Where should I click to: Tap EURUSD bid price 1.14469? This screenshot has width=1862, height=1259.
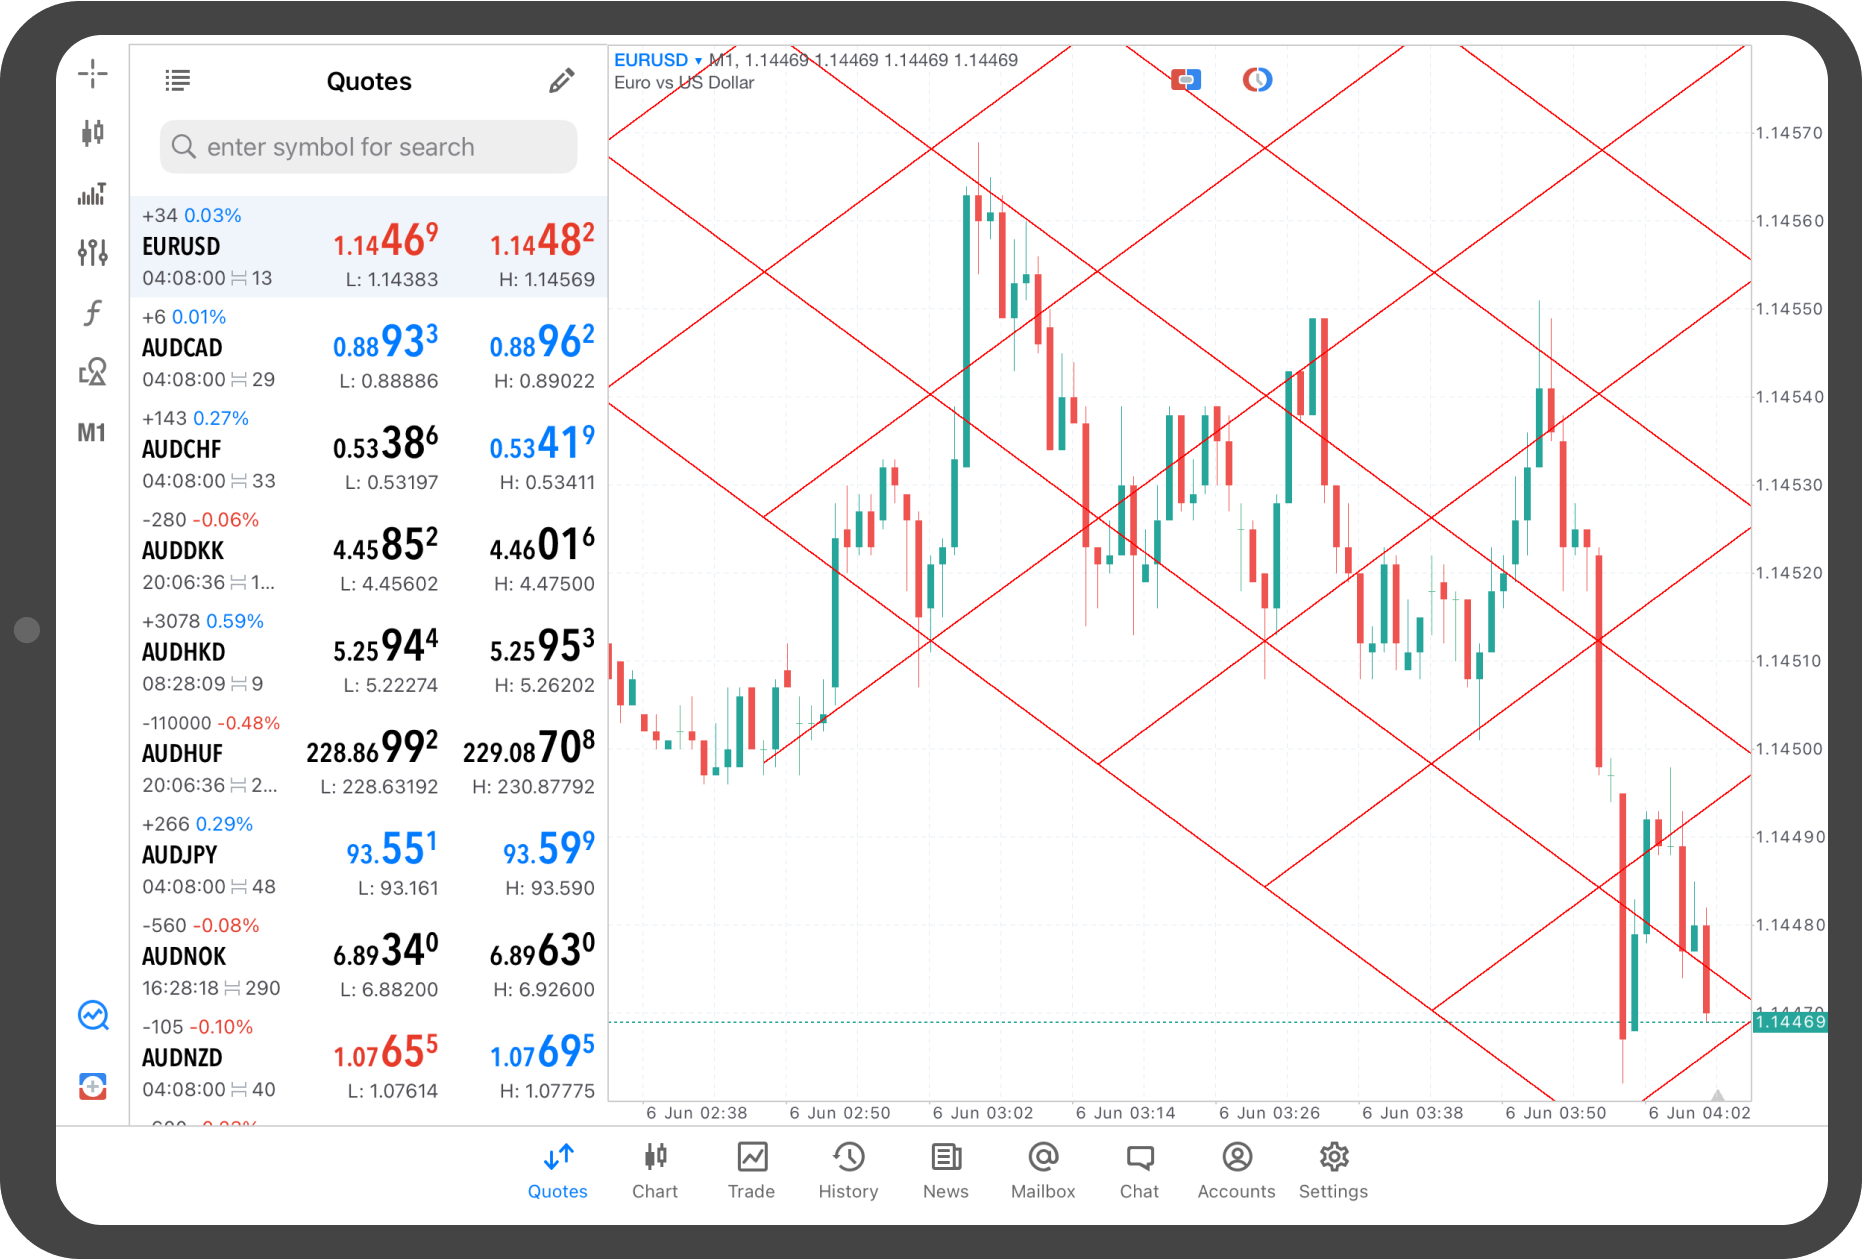[386, 241]
